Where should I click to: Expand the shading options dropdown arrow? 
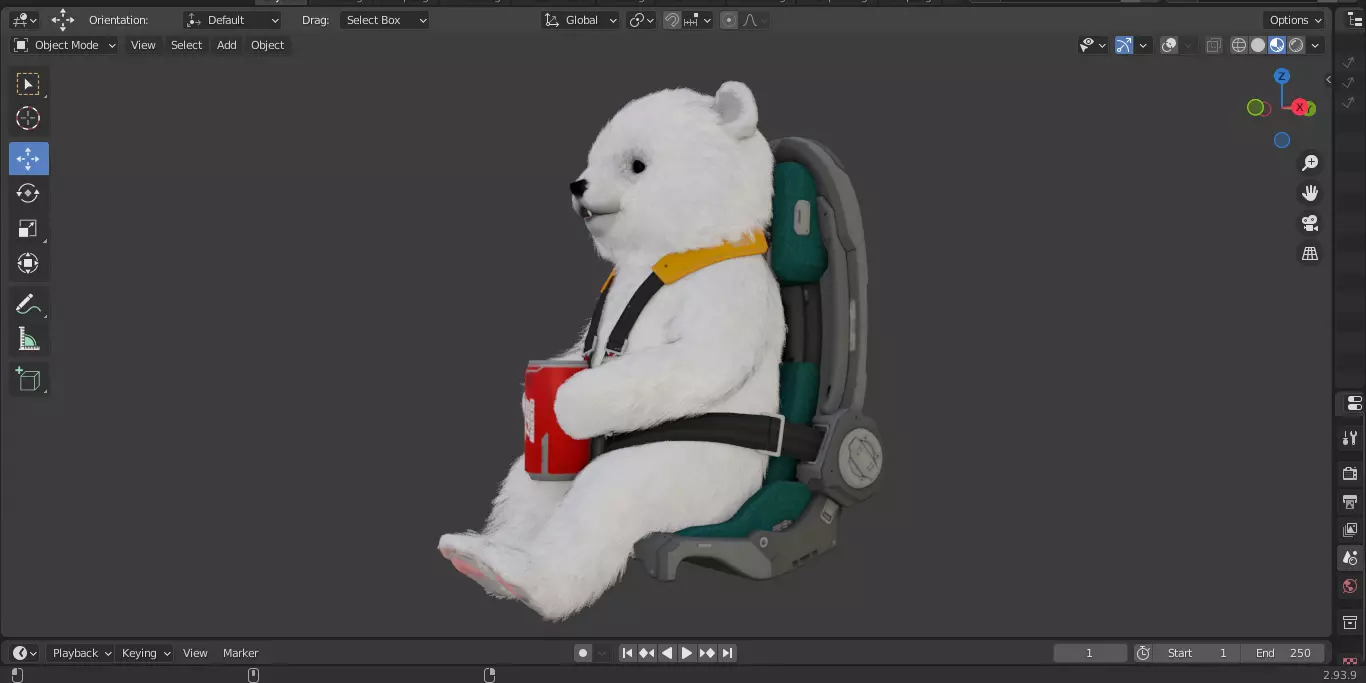click(1316, 45)
